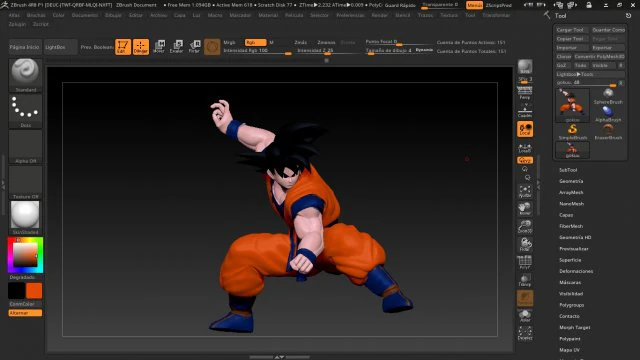Select the Escalar (Scale) tool
Viewport: 640px width, 360px height.
[x=177, y=47]
